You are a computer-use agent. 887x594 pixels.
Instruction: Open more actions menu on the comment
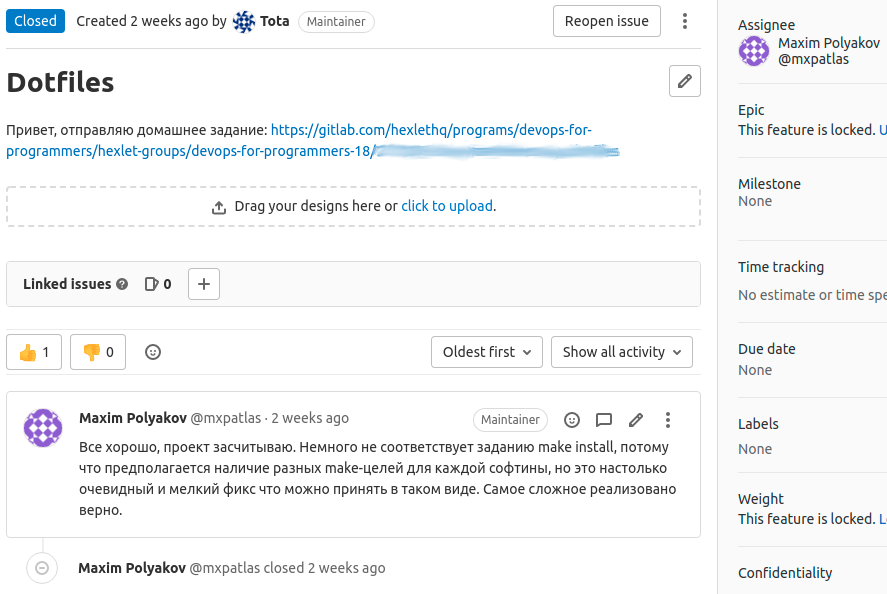tap(668, 420)
